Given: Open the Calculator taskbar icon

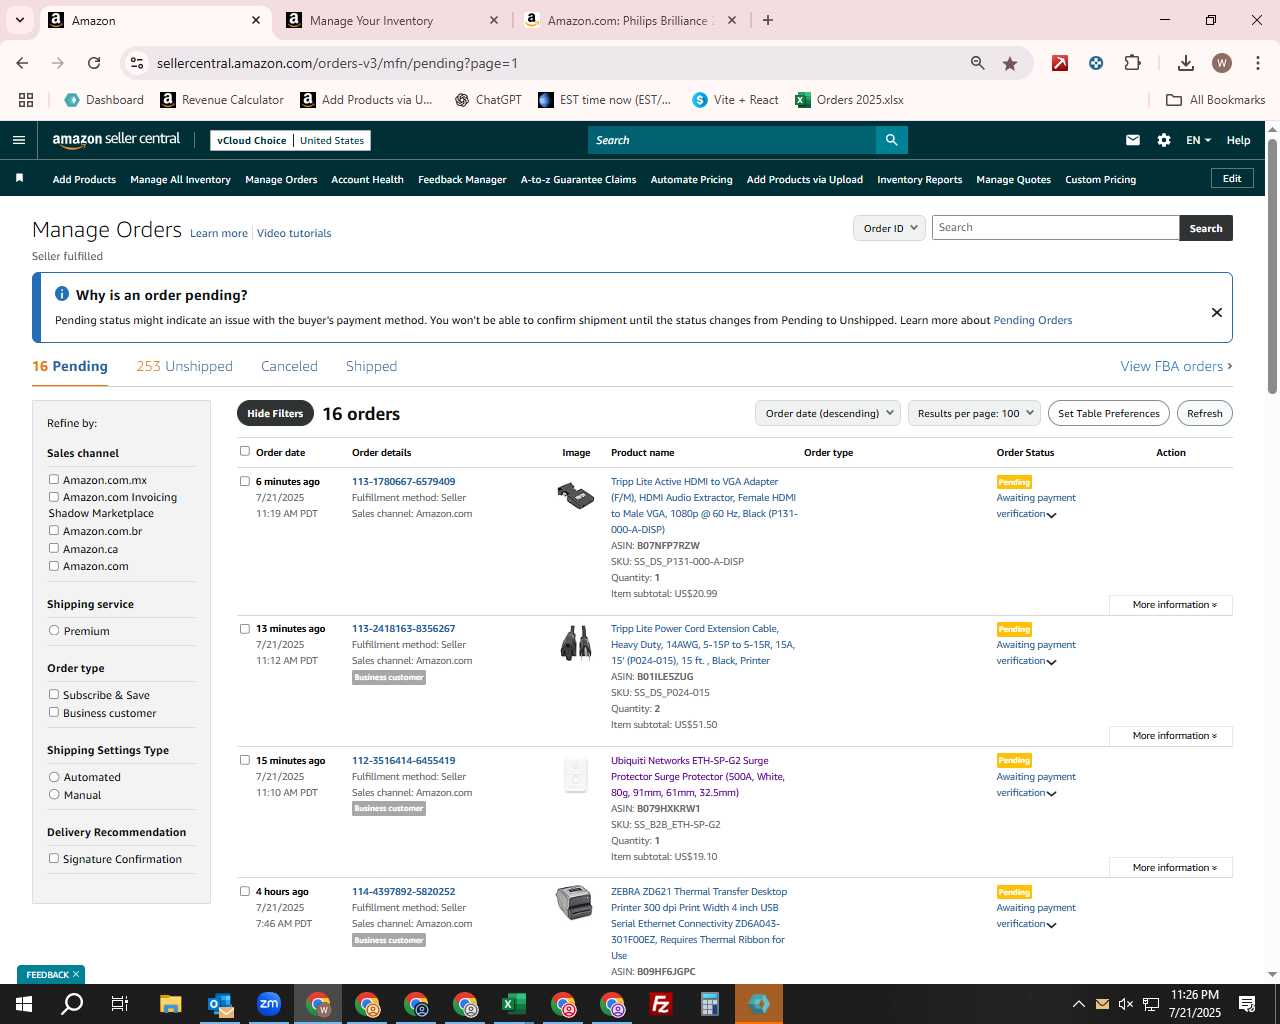Looking at the screenshot, I should (710, 1004).
